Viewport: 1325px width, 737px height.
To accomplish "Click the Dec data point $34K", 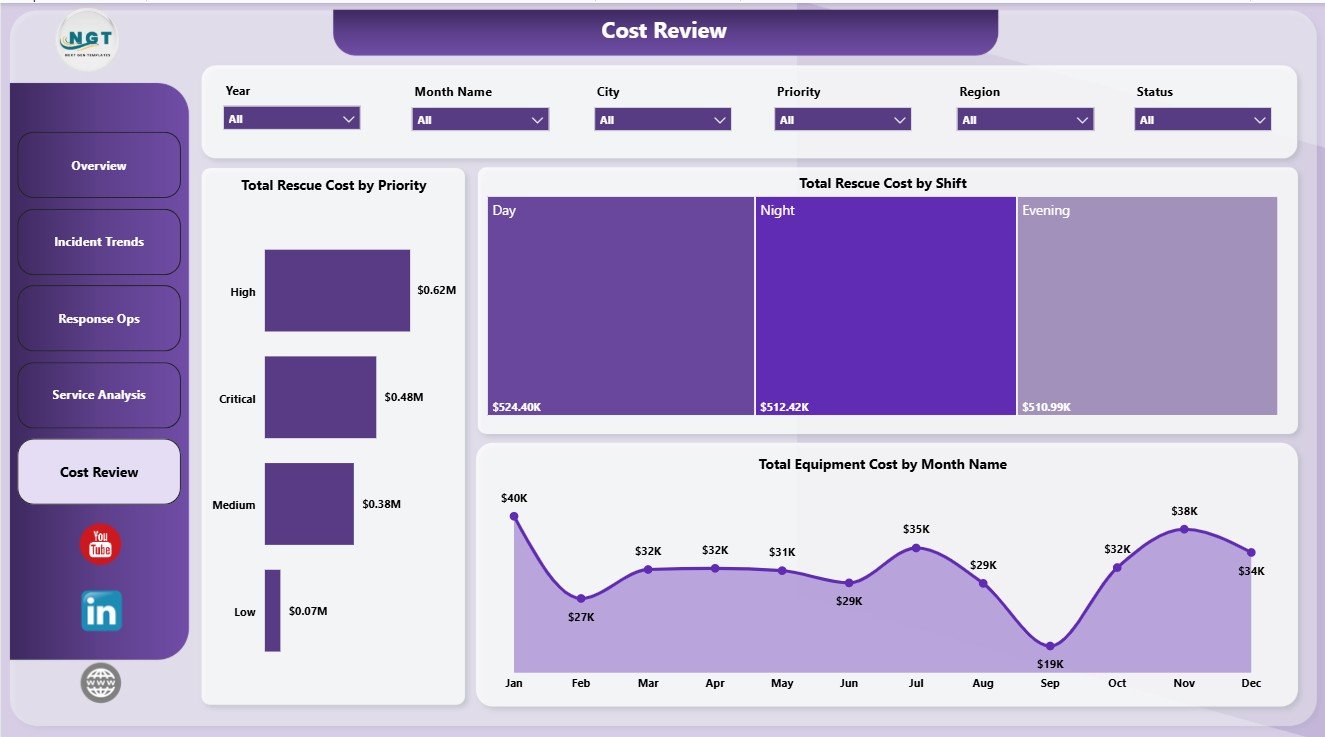I will pyautogui.click(x=1251, y=552).
